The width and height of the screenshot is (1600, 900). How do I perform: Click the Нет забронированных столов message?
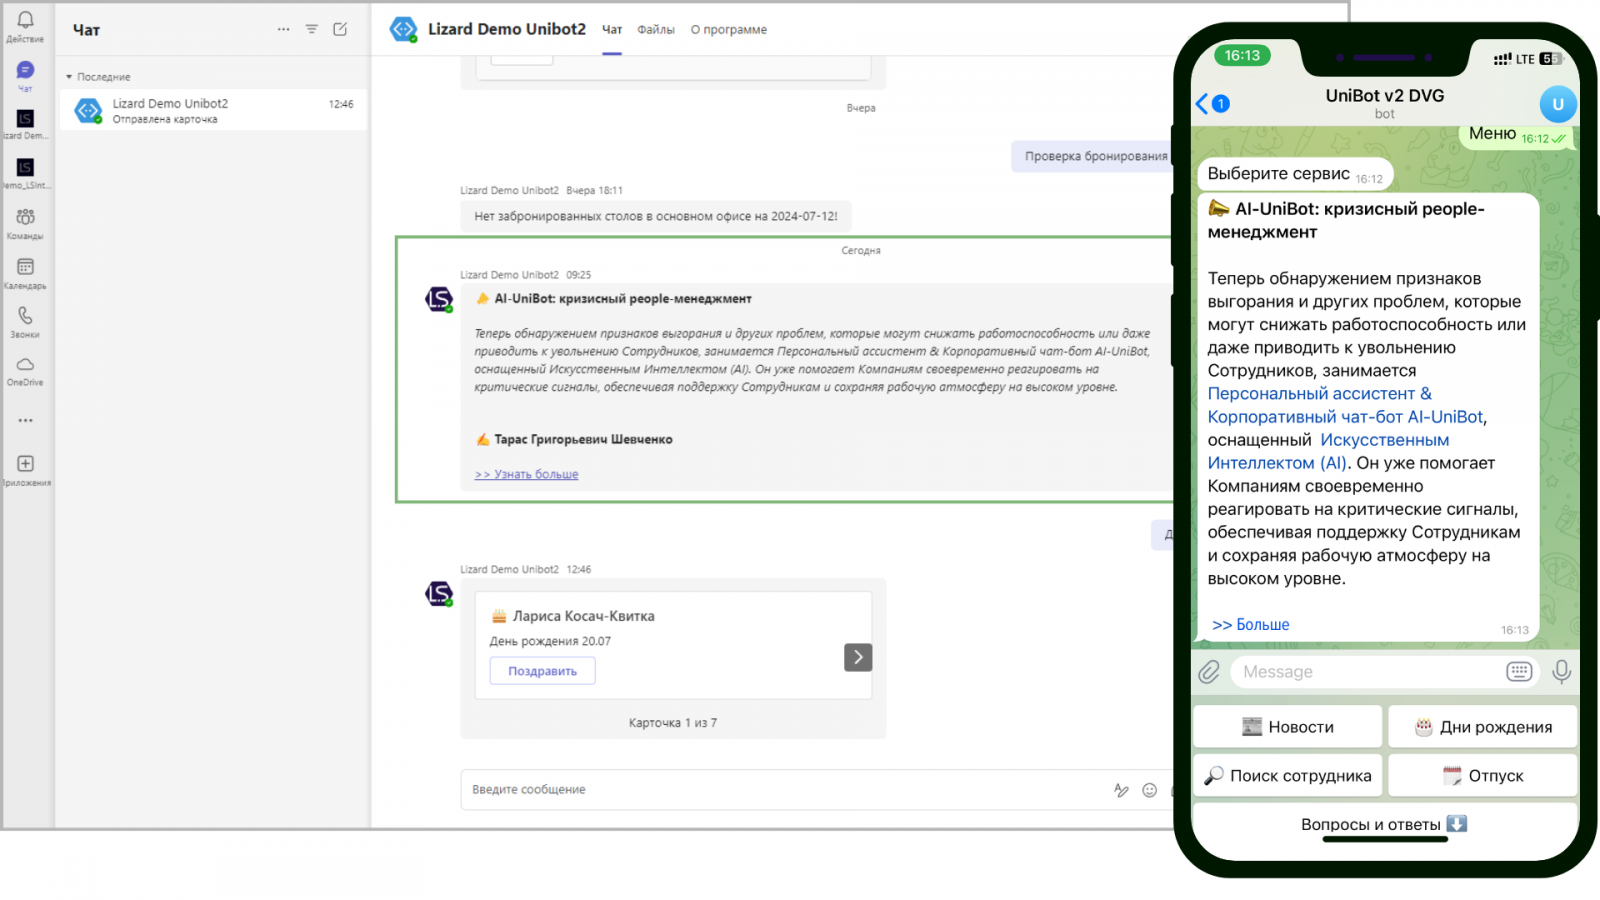pyautogui.click(x=656, y=216)
